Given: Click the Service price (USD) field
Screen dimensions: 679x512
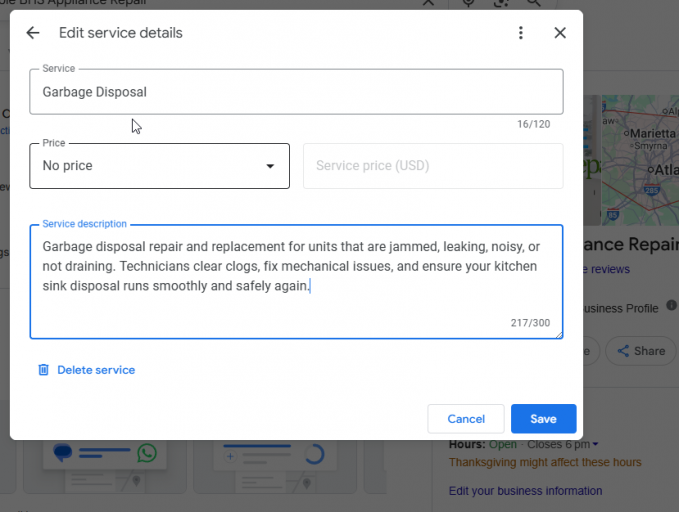Looking at the screenshot, I should tap(433, 166).
